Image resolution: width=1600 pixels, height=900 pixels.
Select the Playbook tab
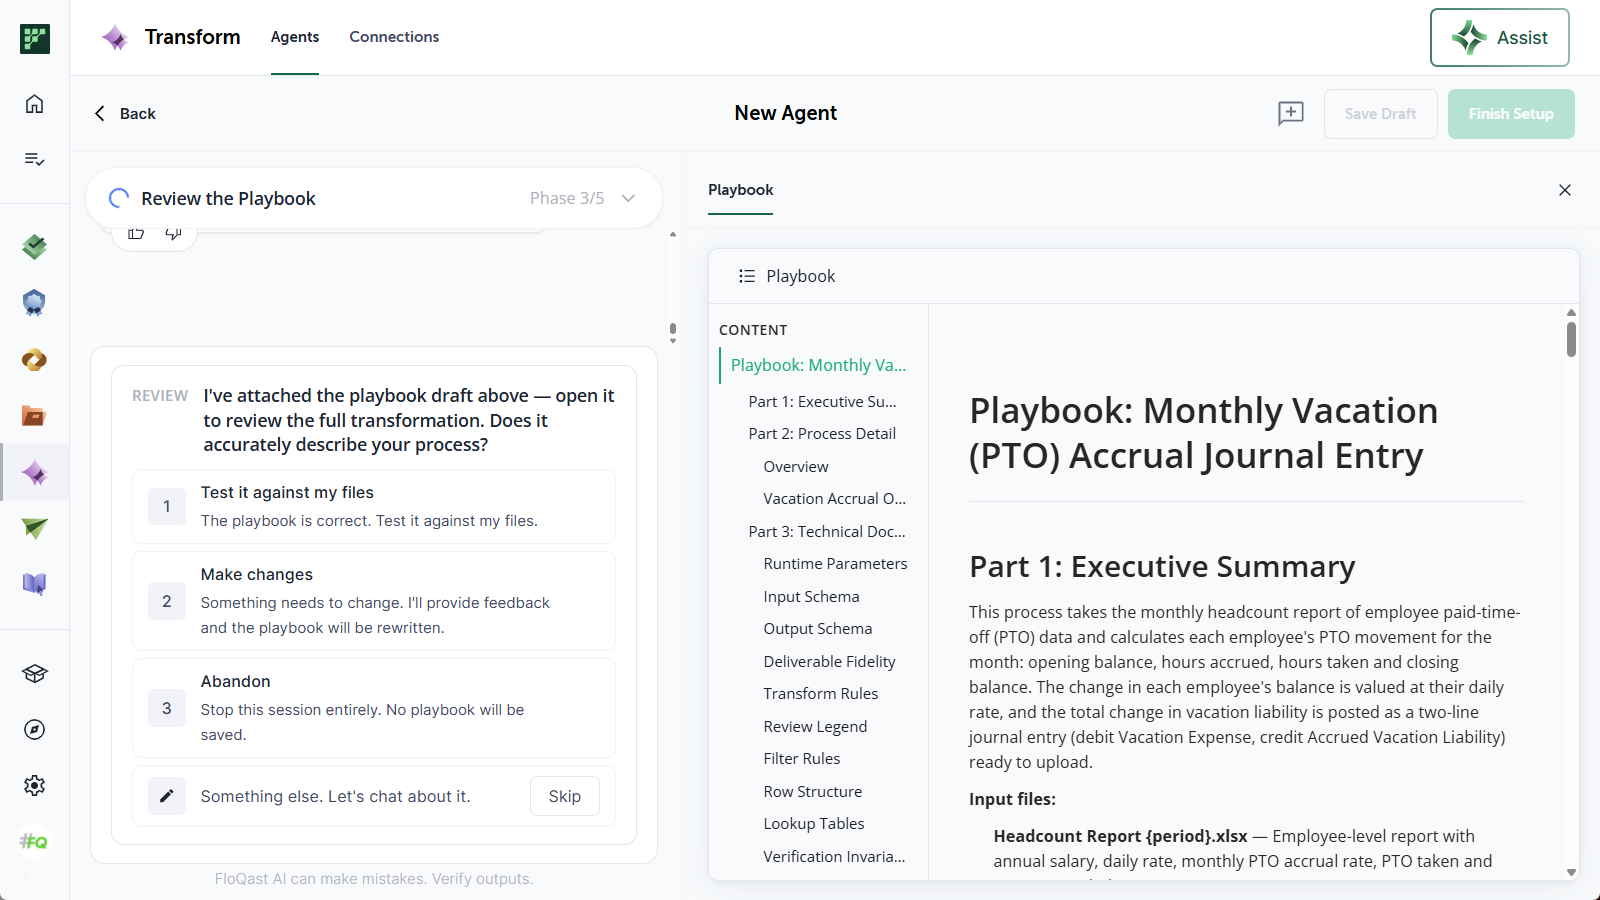coord(741,190)
